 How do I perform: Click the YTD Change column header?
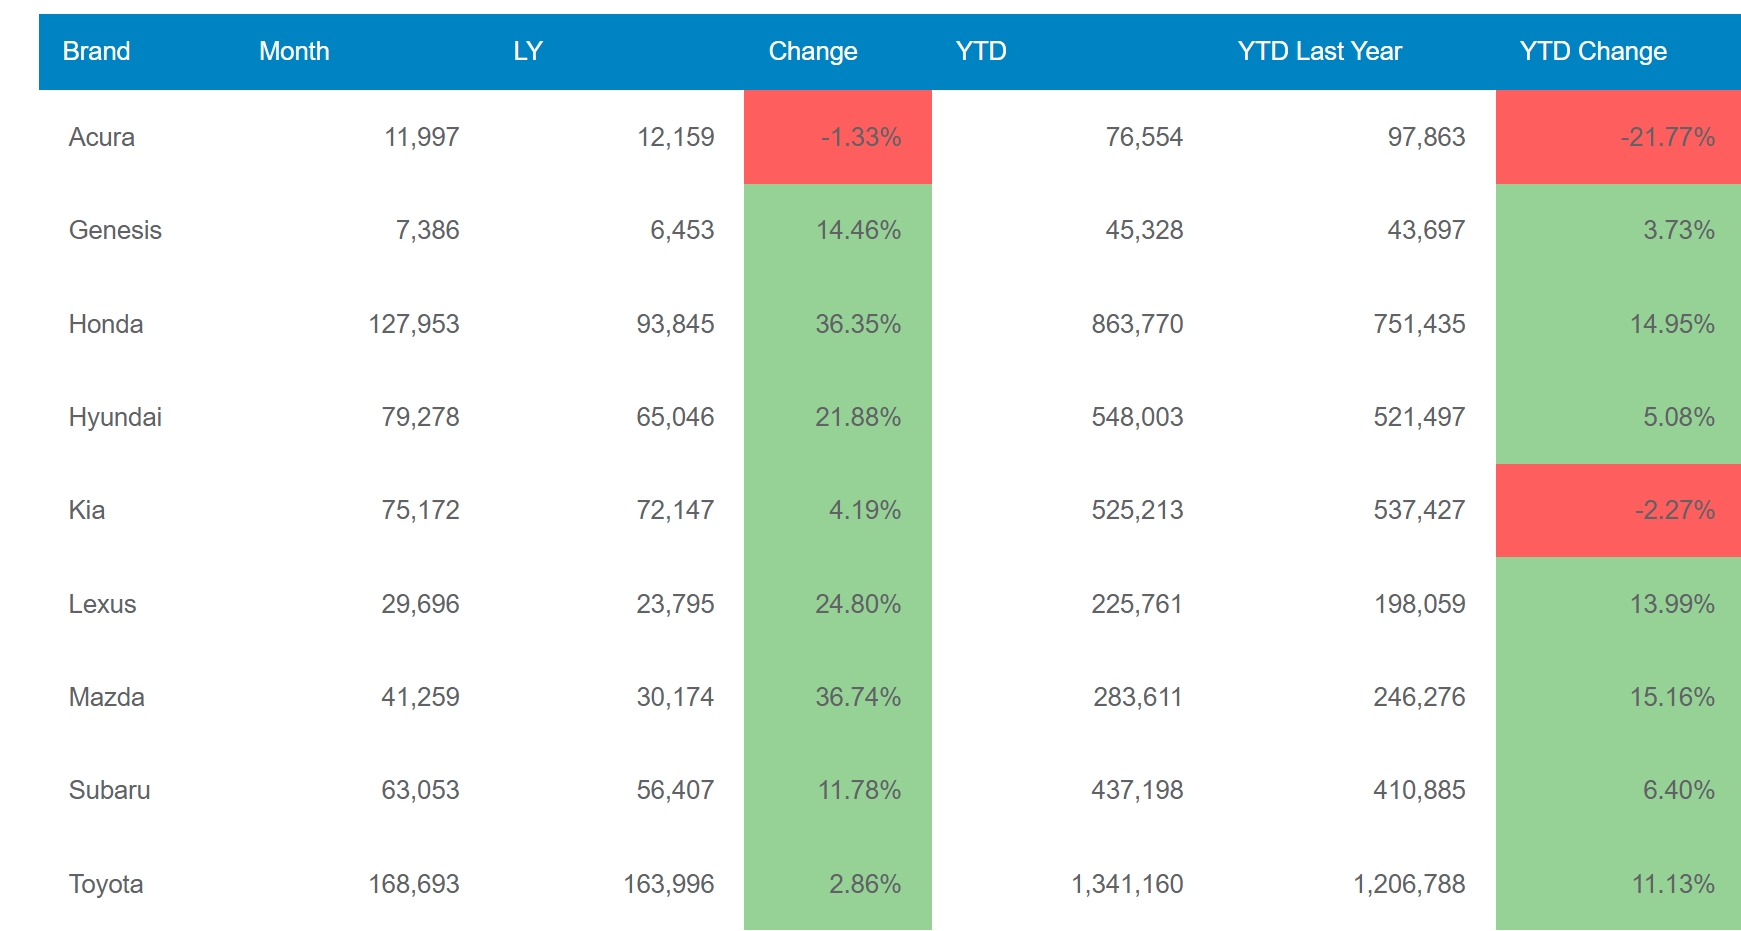pos(1592,51)
